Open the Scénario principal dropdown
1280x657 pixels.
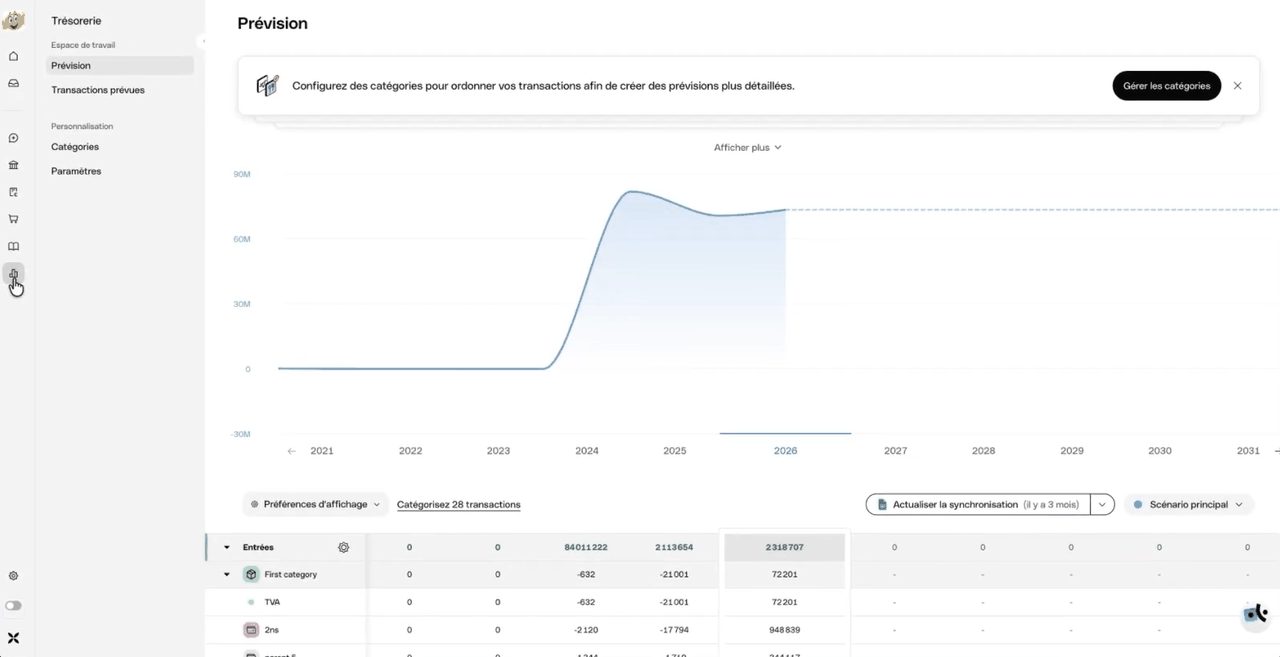click(1188, 505)
